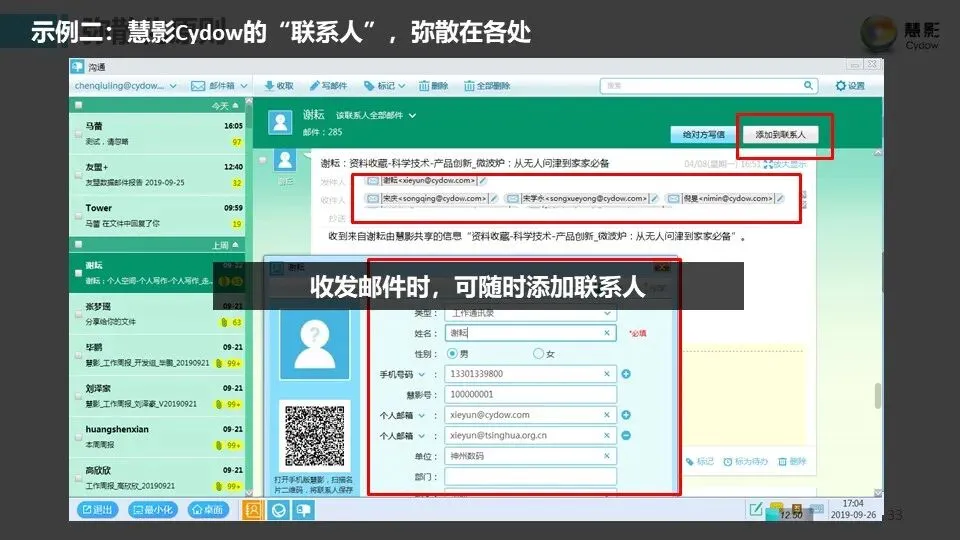Click 标为待办 clock icon under the message
The image size is (960, 540).
728,462
